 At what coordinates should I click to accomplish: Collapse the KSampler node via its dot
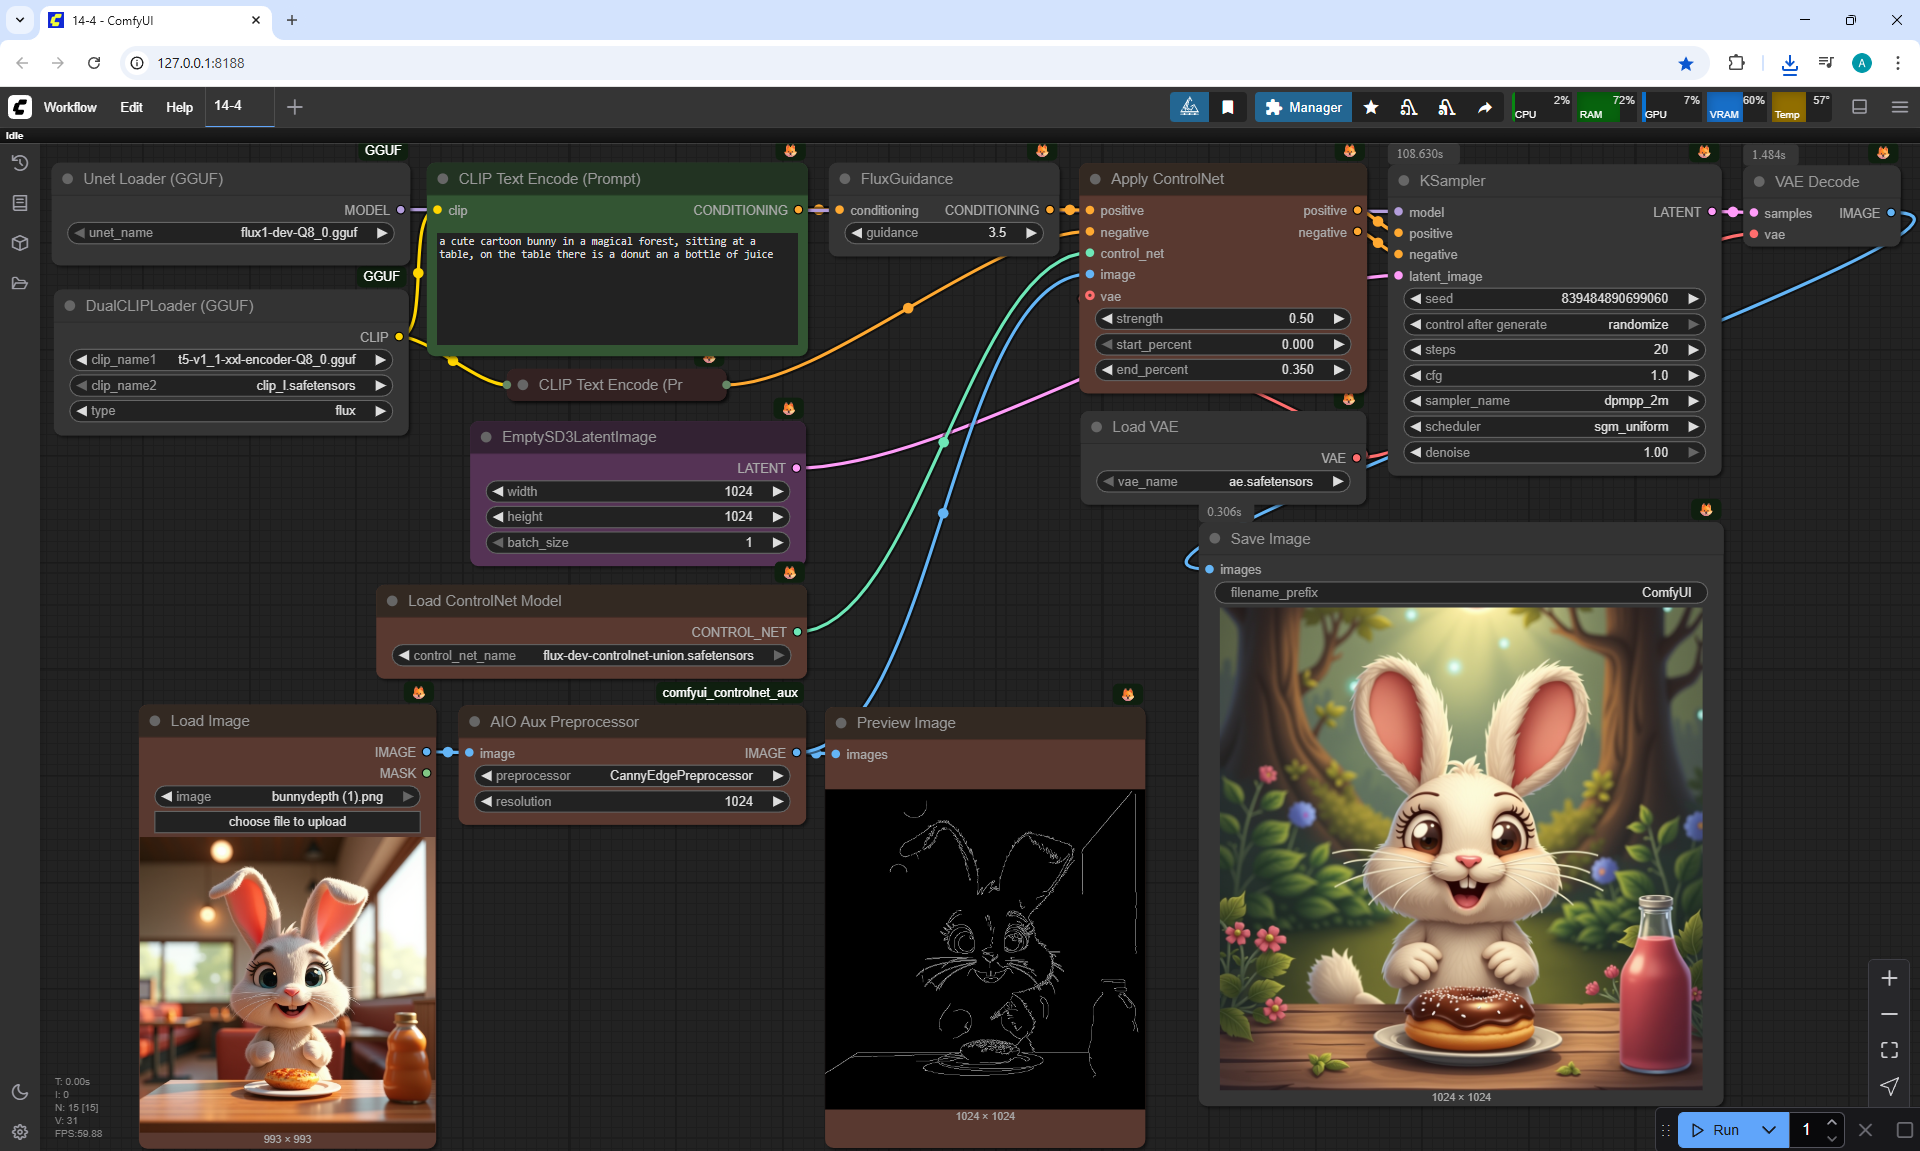tap(1403, 181)
